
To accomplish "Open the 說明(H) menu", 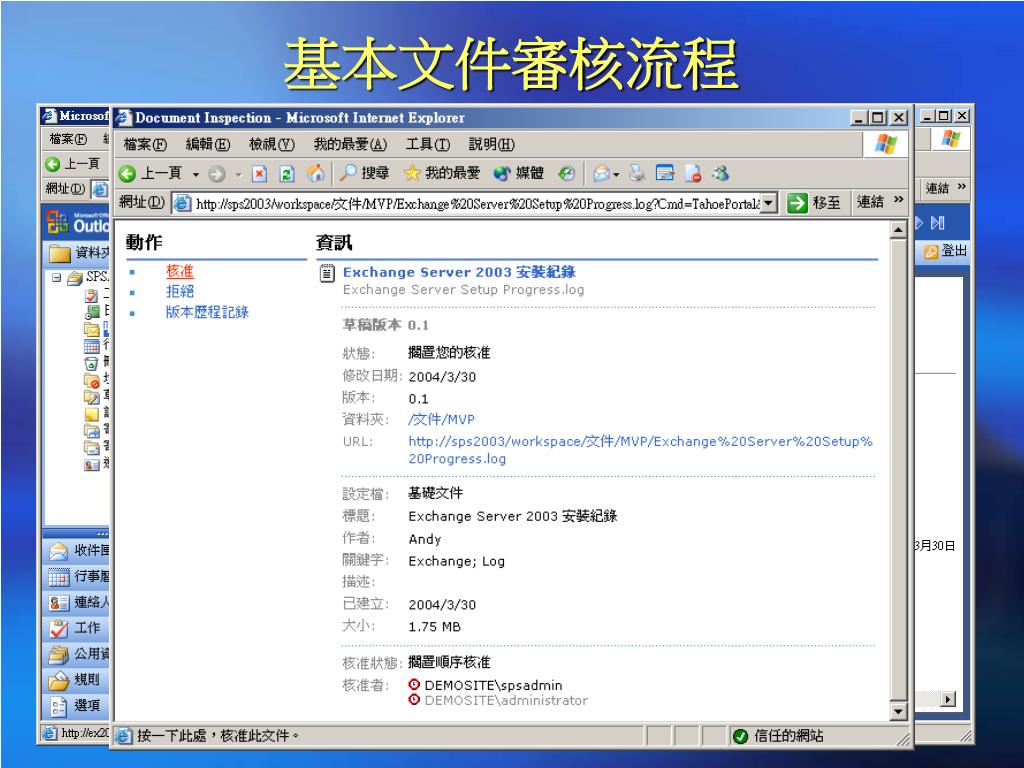I will [x=492, y=144].
